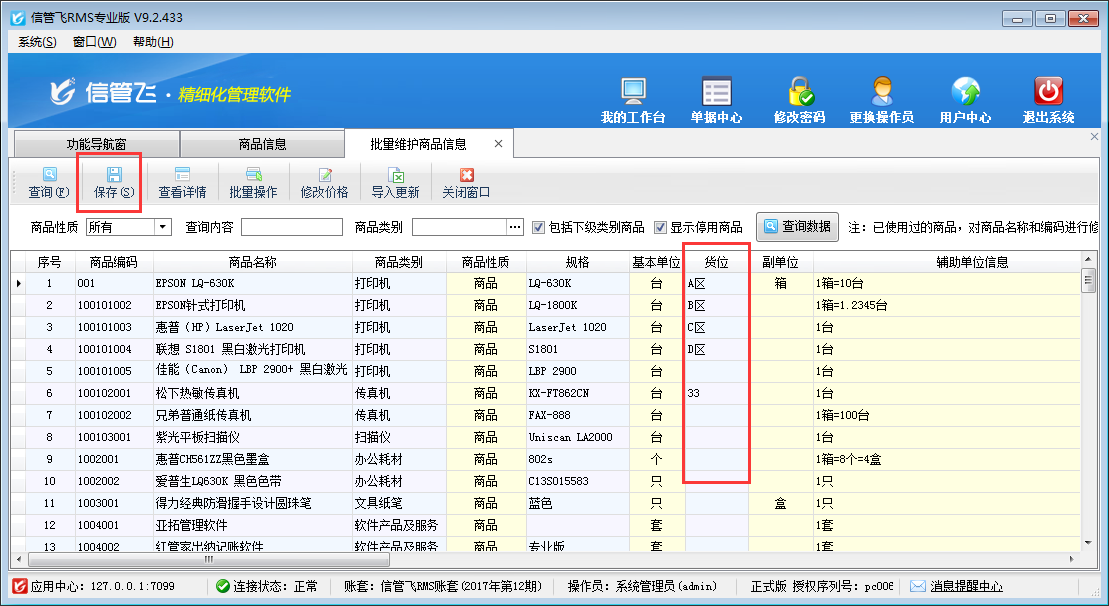The height and width of the screenshot is (606, 1109).
Task: Click 导入更新 toolbar icon
Action: (395, 182)
